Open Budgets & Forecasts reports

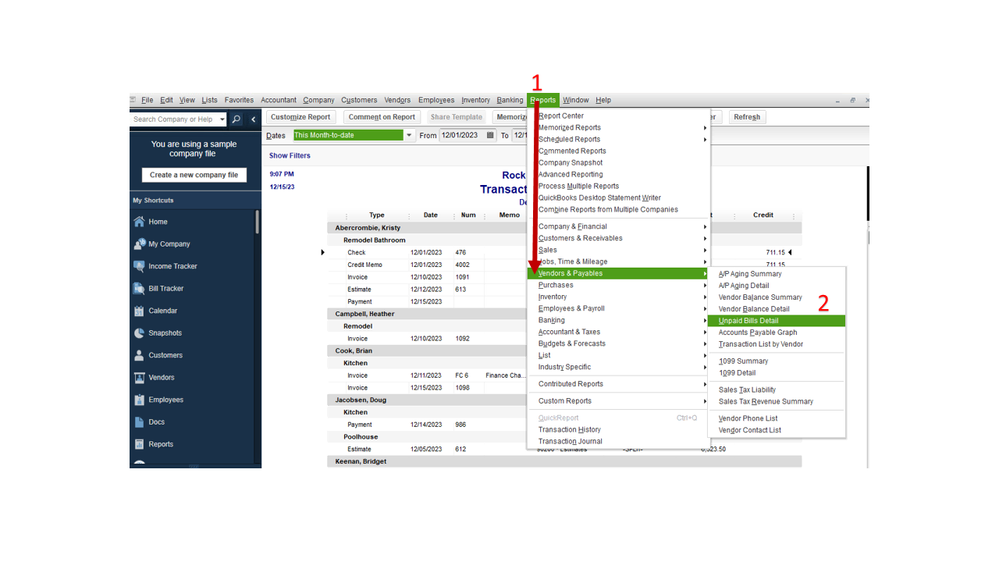point(619,343)
